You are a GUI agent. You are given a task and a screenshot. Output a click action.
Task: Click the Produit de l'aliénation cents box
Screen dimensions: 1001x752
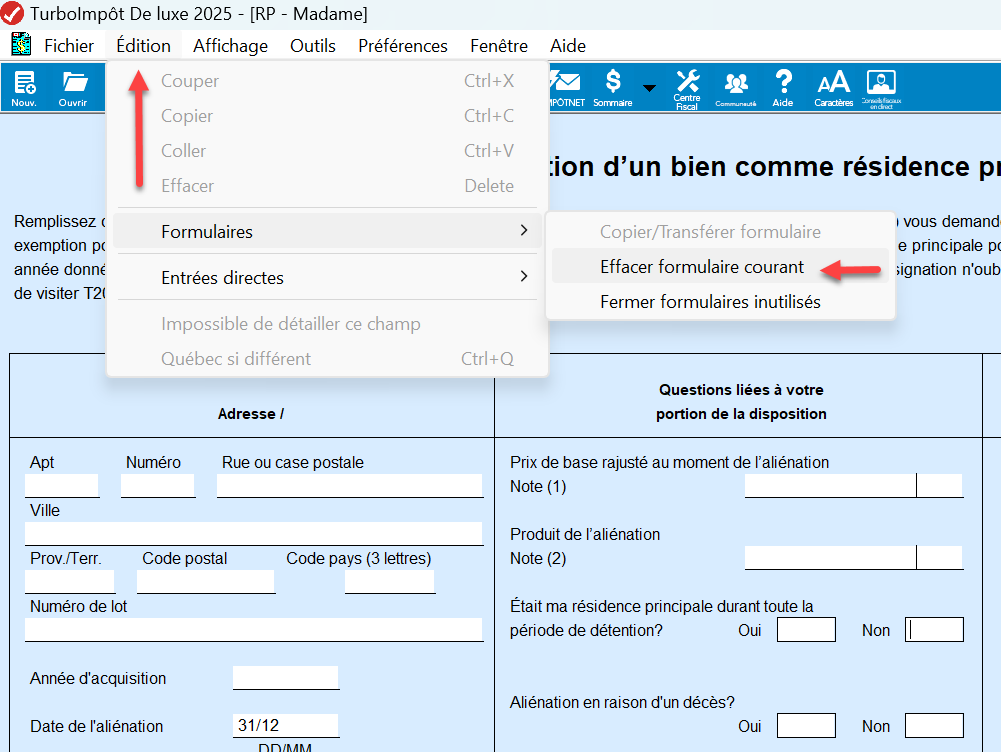coord(940,557)
